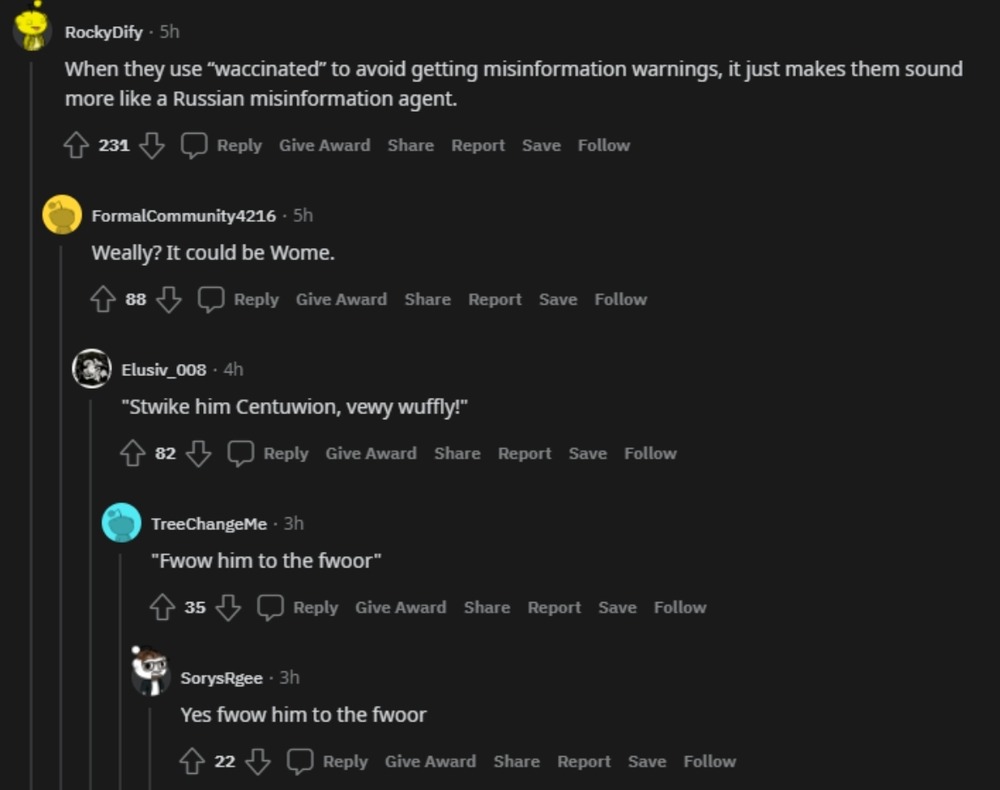Upvote FormalCommunity4216's comment

pos(103,300)
